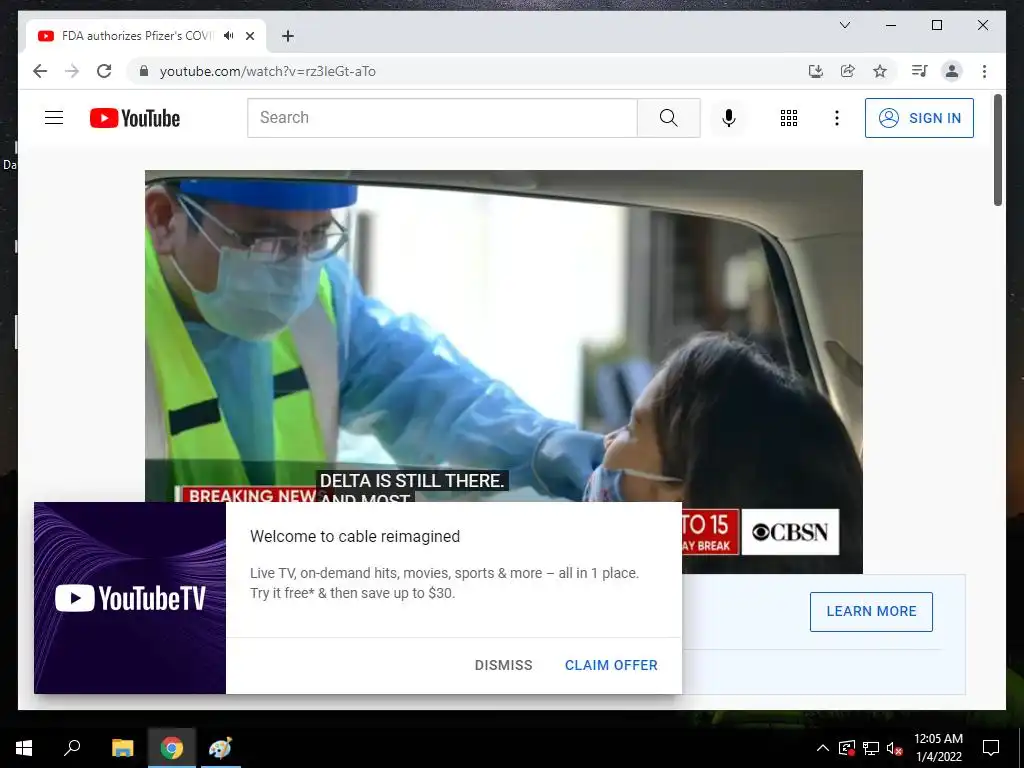Open the Windows Start menu
This screenshot has height=768, width=1024.
(x=24, y=748)
